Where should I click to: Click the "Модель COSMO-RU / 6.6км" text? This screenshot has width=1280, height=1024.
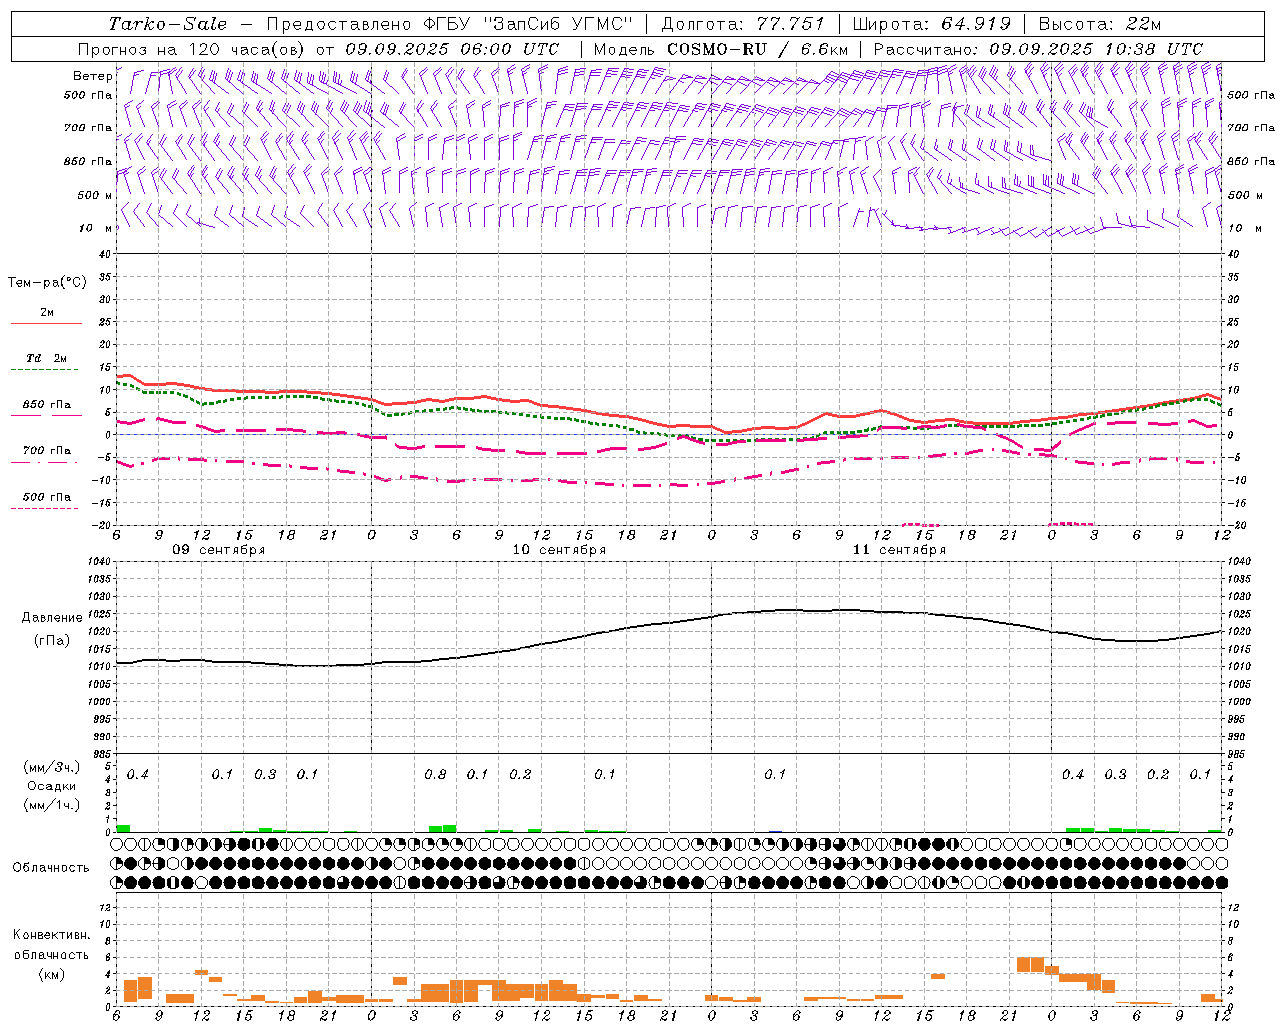(720, 49)
